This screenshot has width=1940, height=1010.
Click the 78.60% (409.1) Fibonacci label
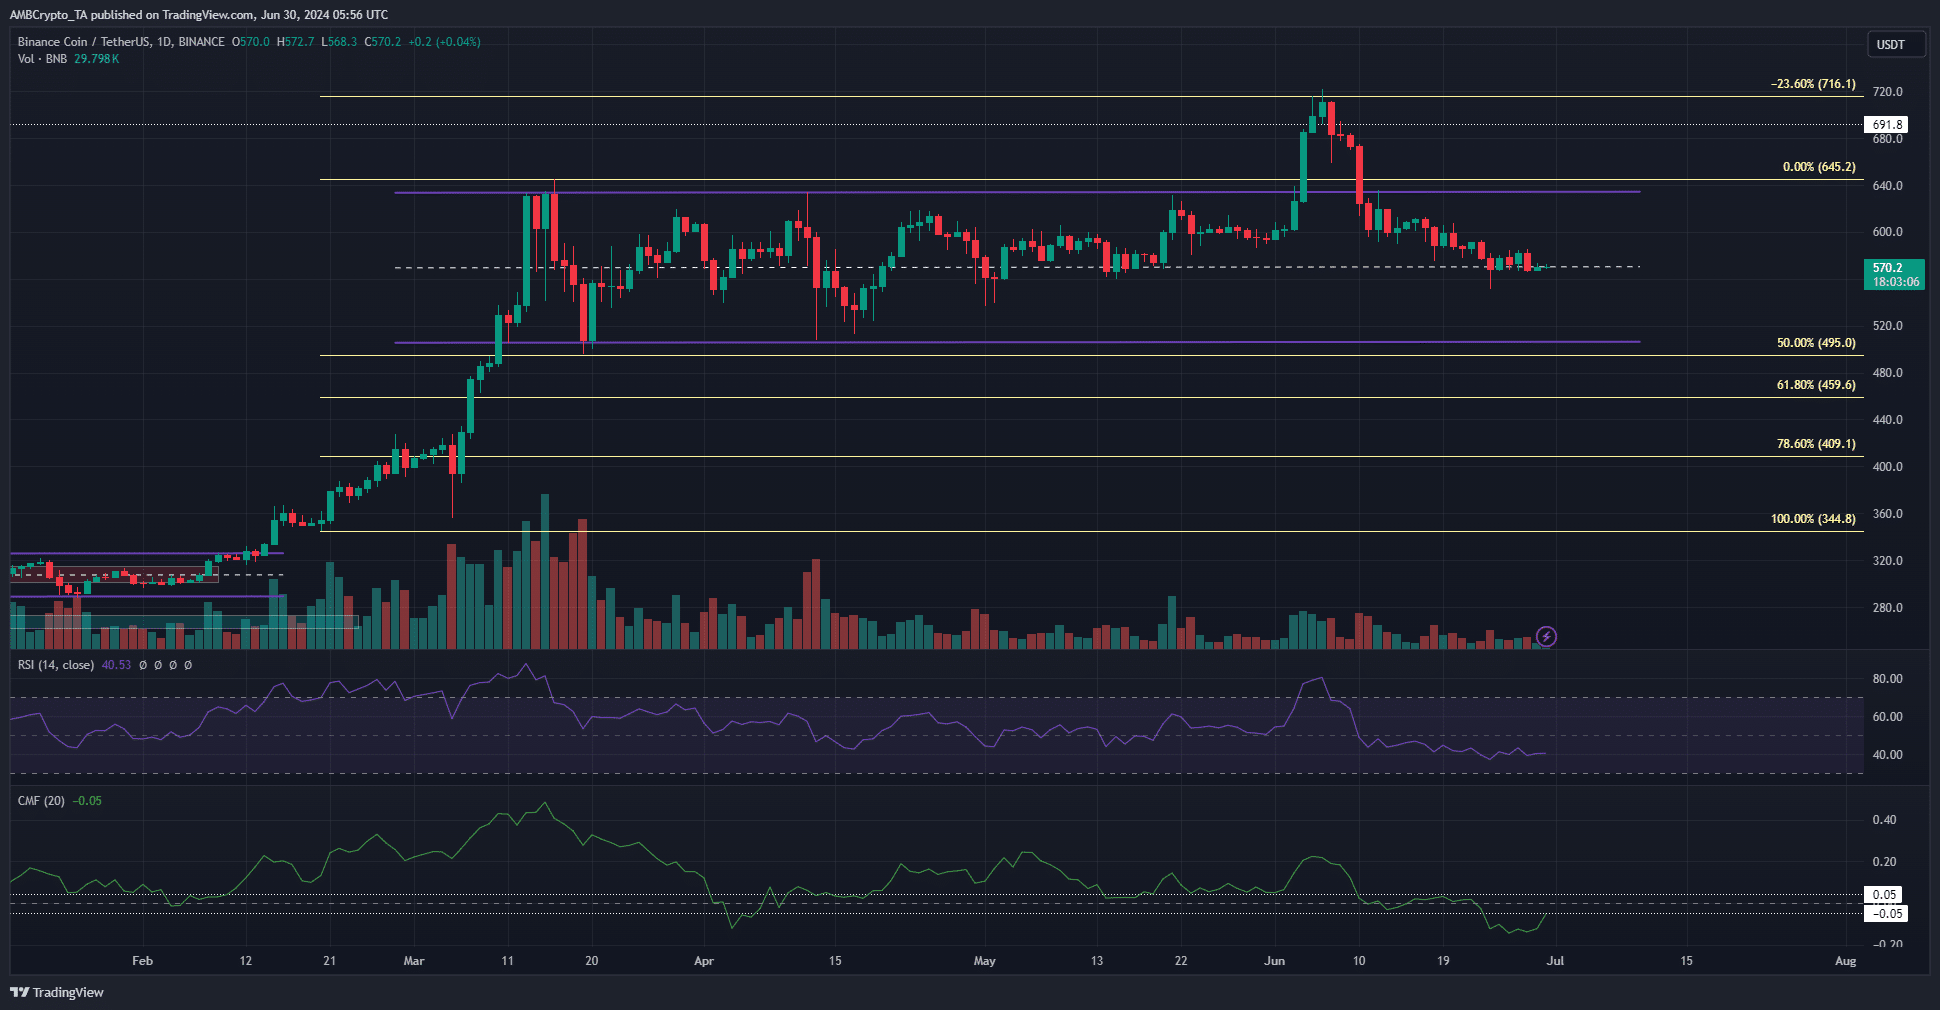coord(1816,444)
